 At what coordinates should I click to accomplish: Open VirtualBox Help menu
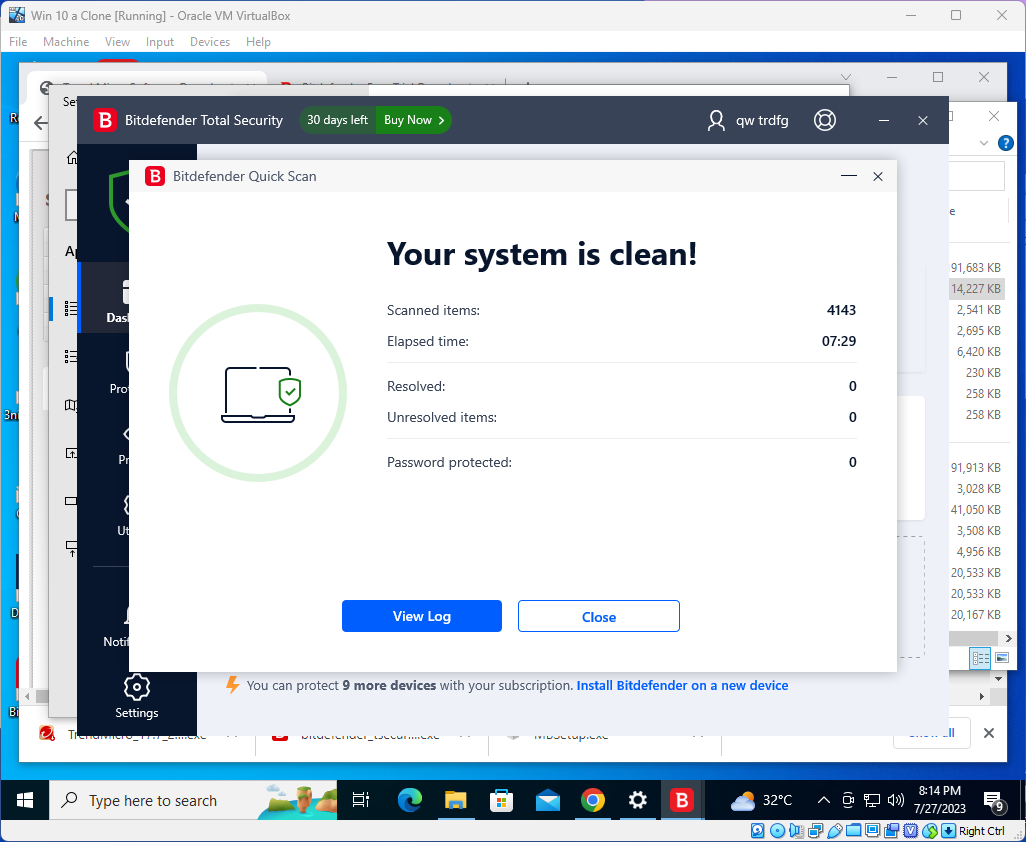[x=258, y=42]
